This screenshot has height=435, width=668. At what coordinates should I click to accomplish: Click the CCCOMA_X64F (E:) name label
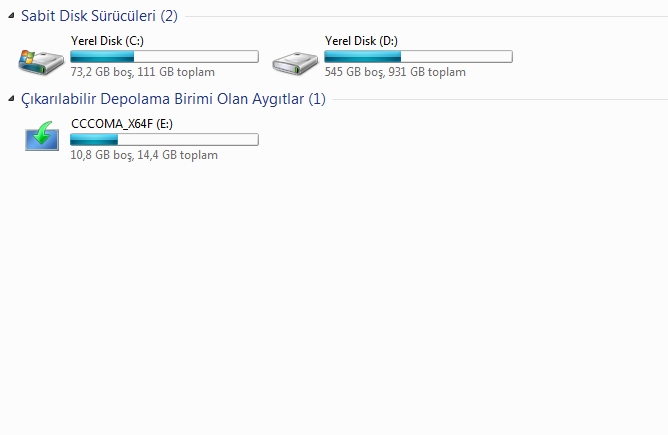click(123, 124)
